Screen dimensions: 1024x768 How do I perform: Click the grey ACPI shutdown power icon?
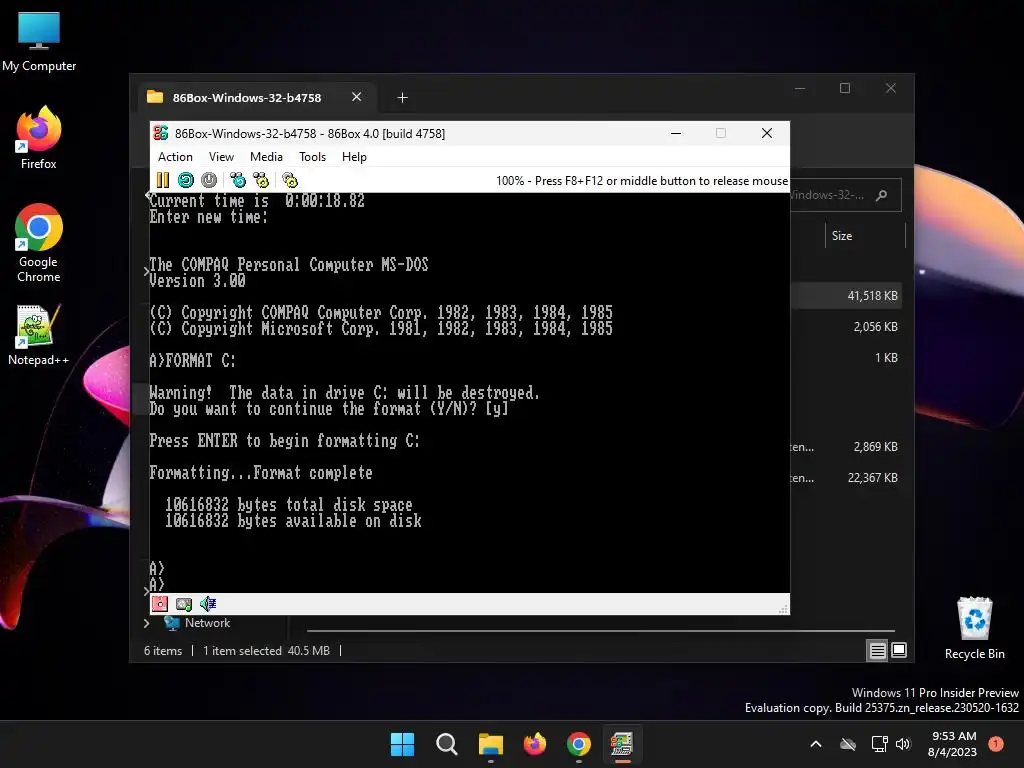[x=209, y=180]
